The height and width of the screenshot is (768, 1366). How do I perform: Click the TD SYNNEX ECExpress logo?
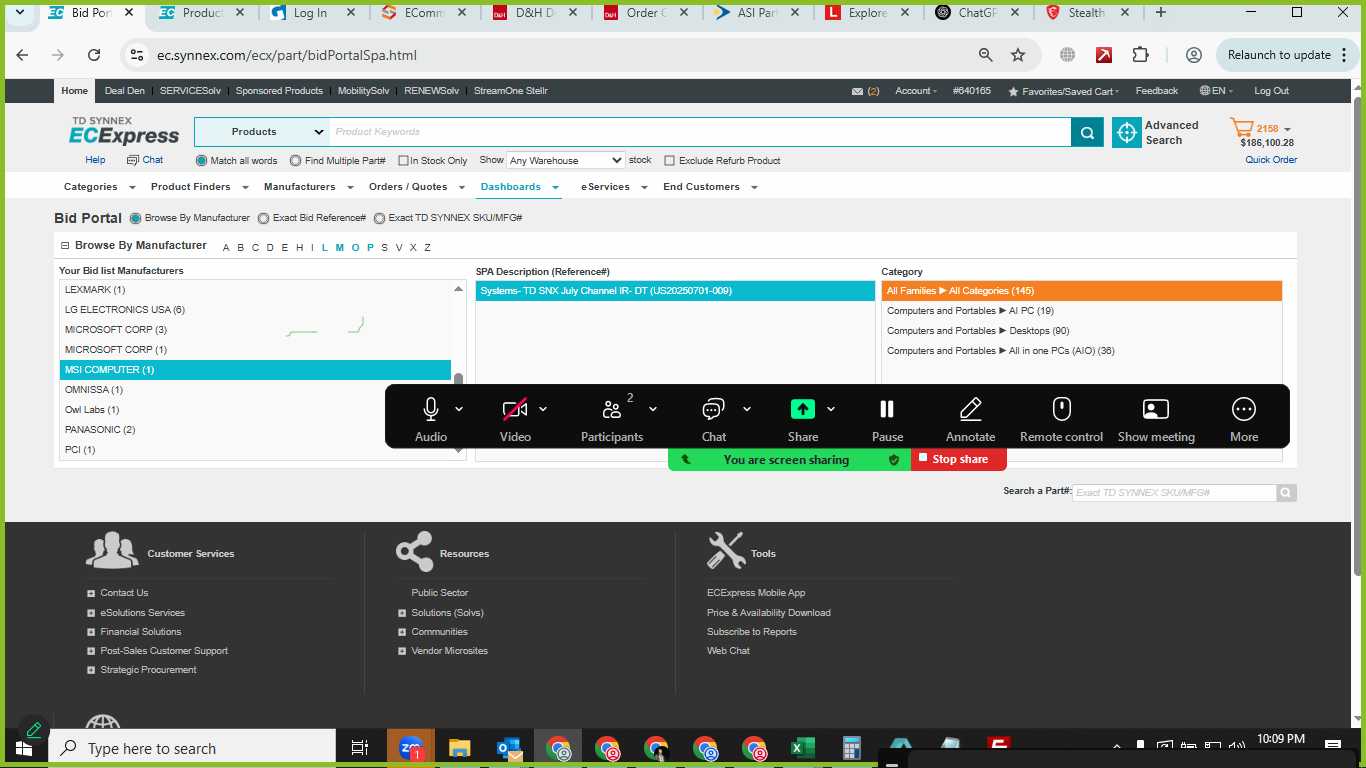click(124, 131)
